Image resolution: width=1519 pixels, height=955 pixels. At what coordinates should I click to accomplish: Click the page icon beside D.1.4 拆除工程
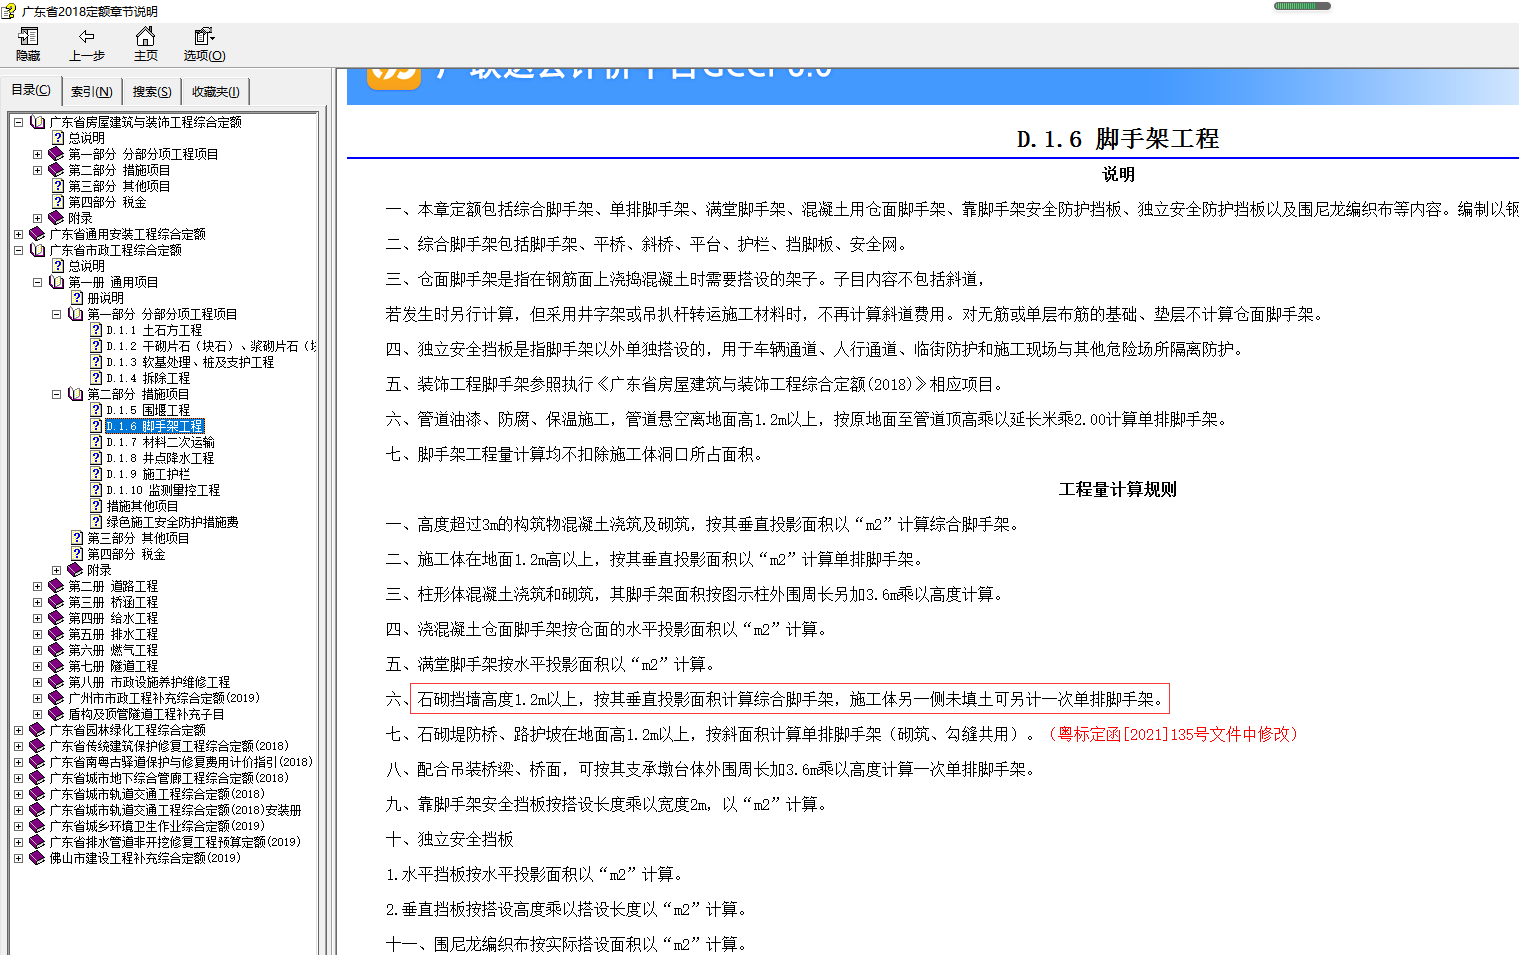click(x=96, y=378)
